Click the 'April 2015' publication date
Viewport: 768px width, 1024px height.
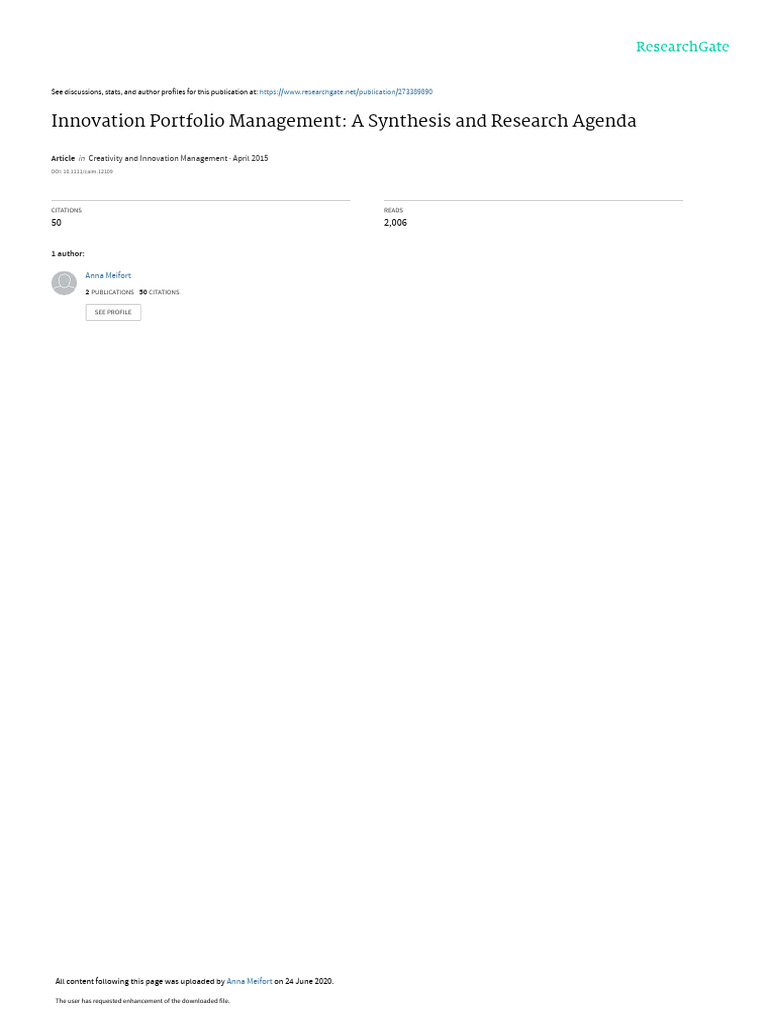coord(251,158)
